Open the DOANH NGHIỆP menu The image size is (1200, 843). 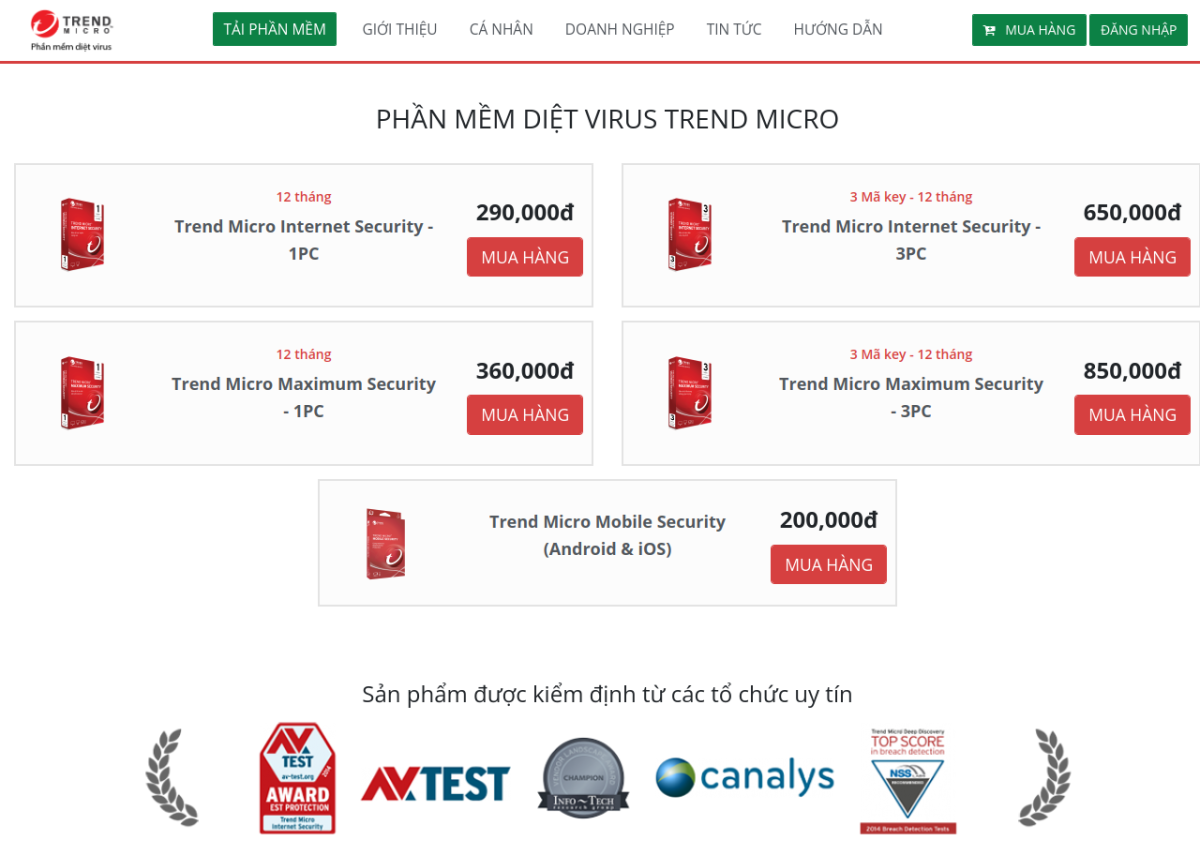pos(620,29)
